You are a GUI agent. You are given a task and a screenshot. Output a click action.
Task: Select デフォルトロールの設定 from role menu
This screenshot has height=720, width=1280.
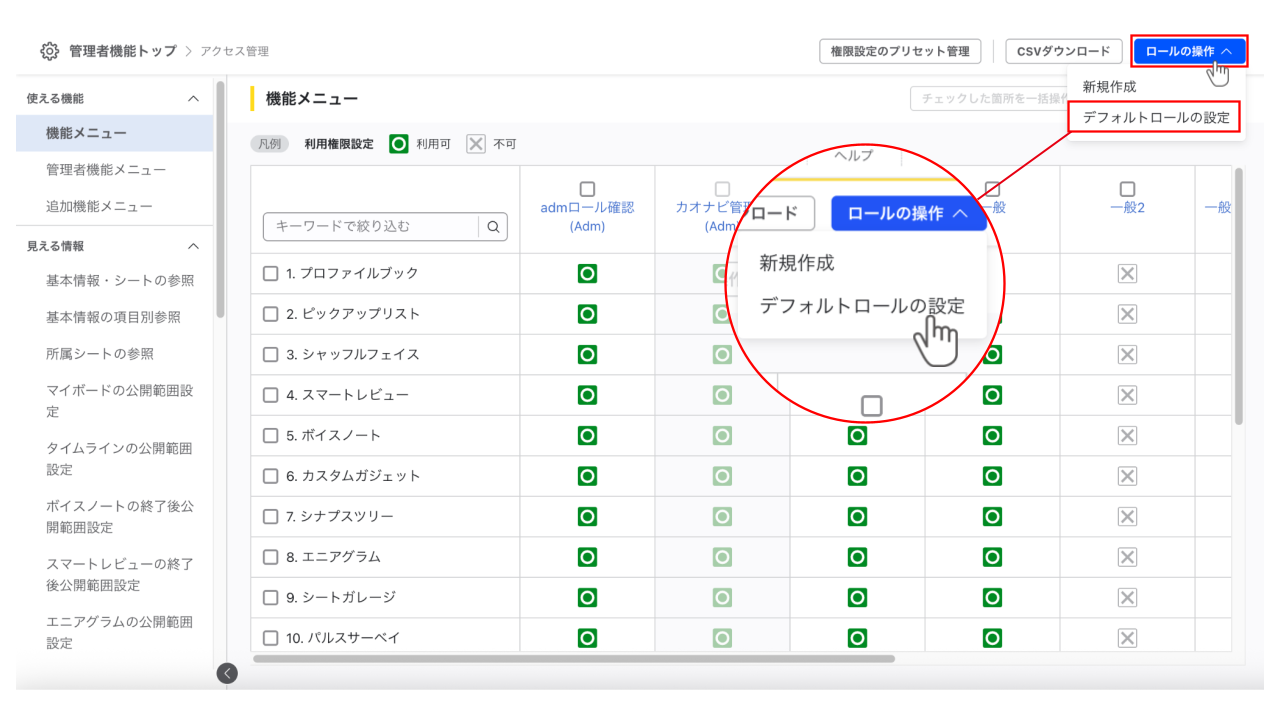point(1155,117)
